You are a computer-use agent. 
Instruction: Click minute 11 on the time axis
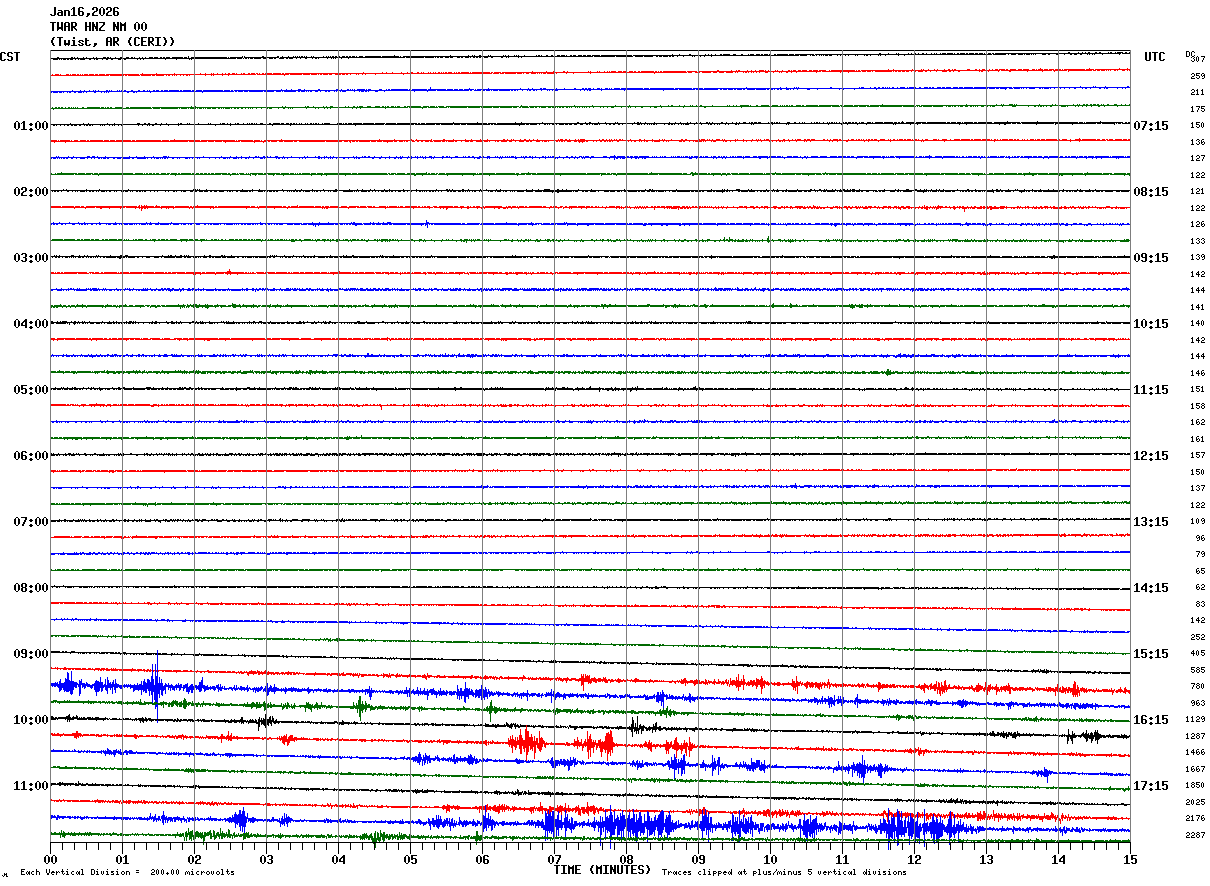842,859
